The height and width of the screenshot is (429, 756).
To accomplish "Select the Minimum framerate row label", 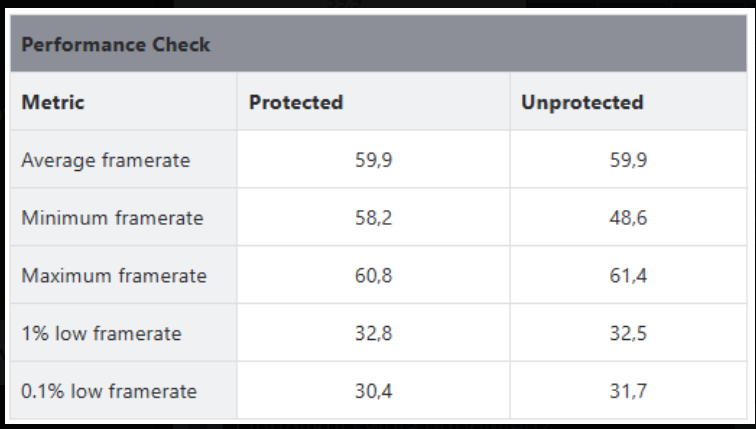I will 112,217.
